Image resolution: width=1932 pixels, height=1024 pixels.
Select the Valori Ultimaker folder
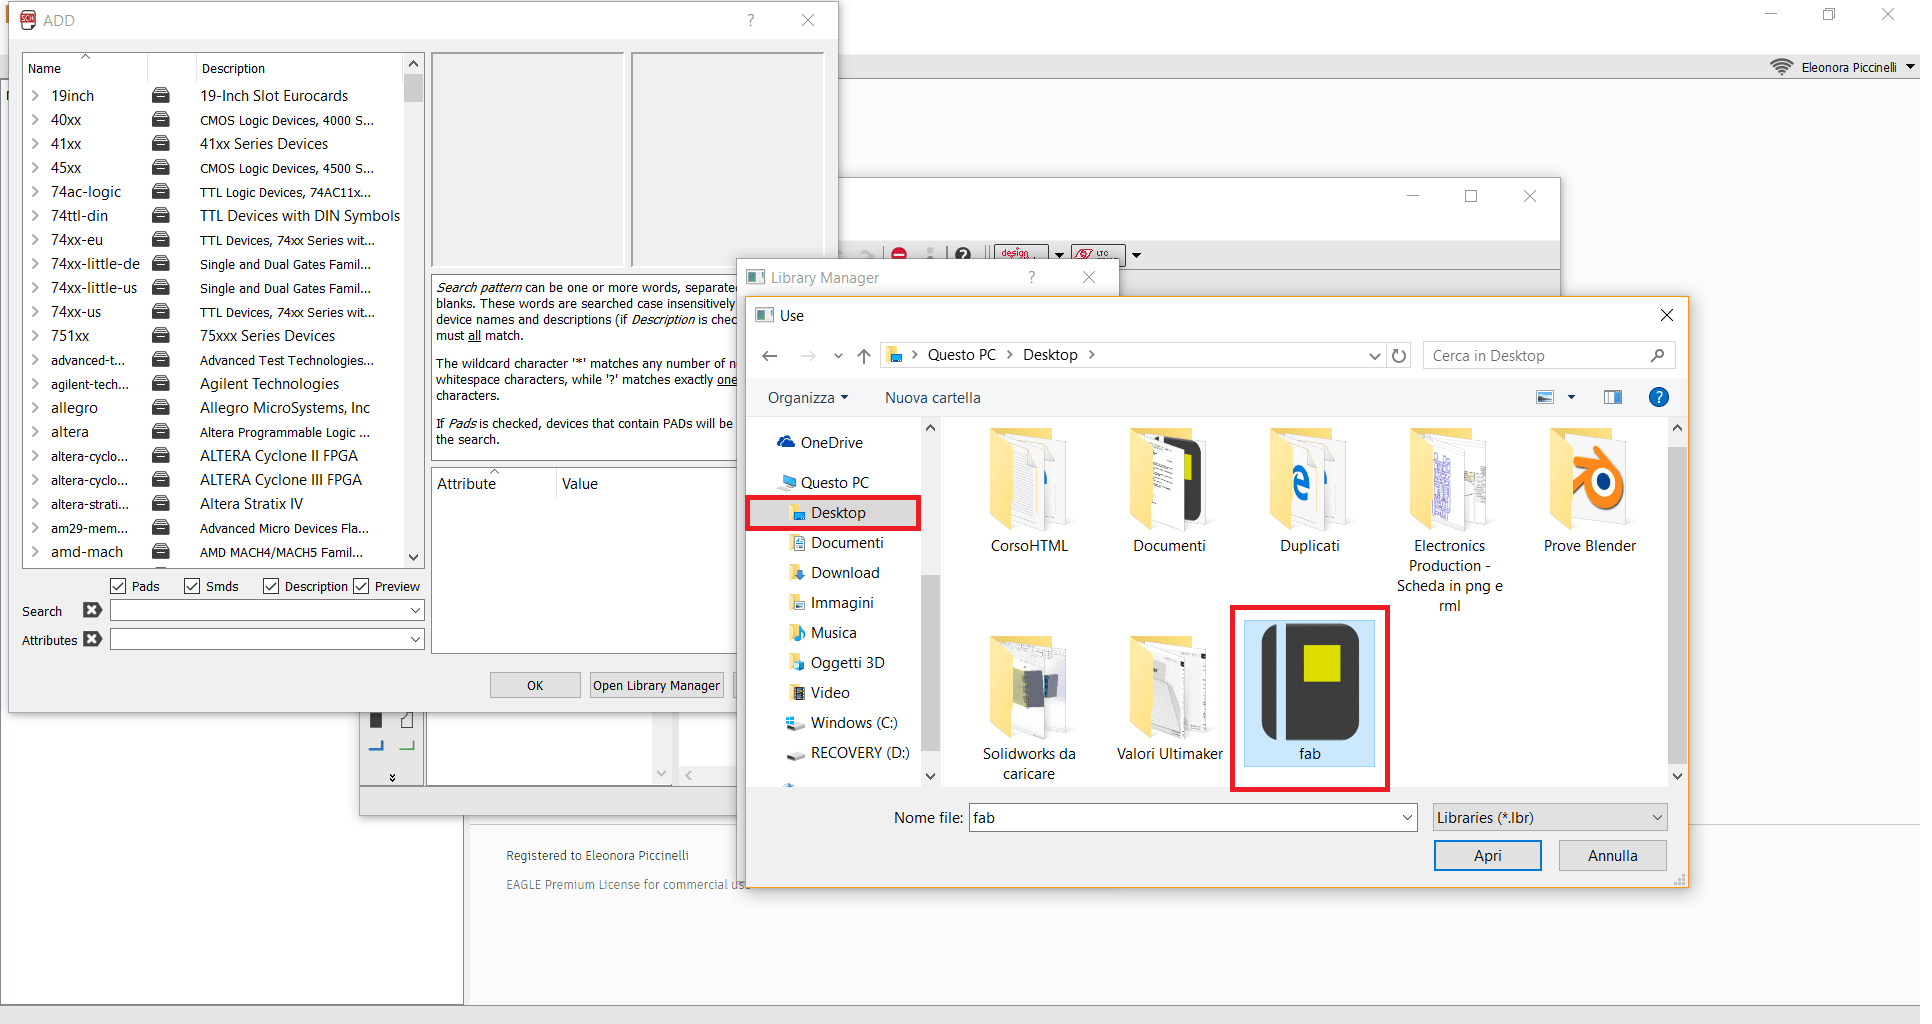coord(1169,698)
